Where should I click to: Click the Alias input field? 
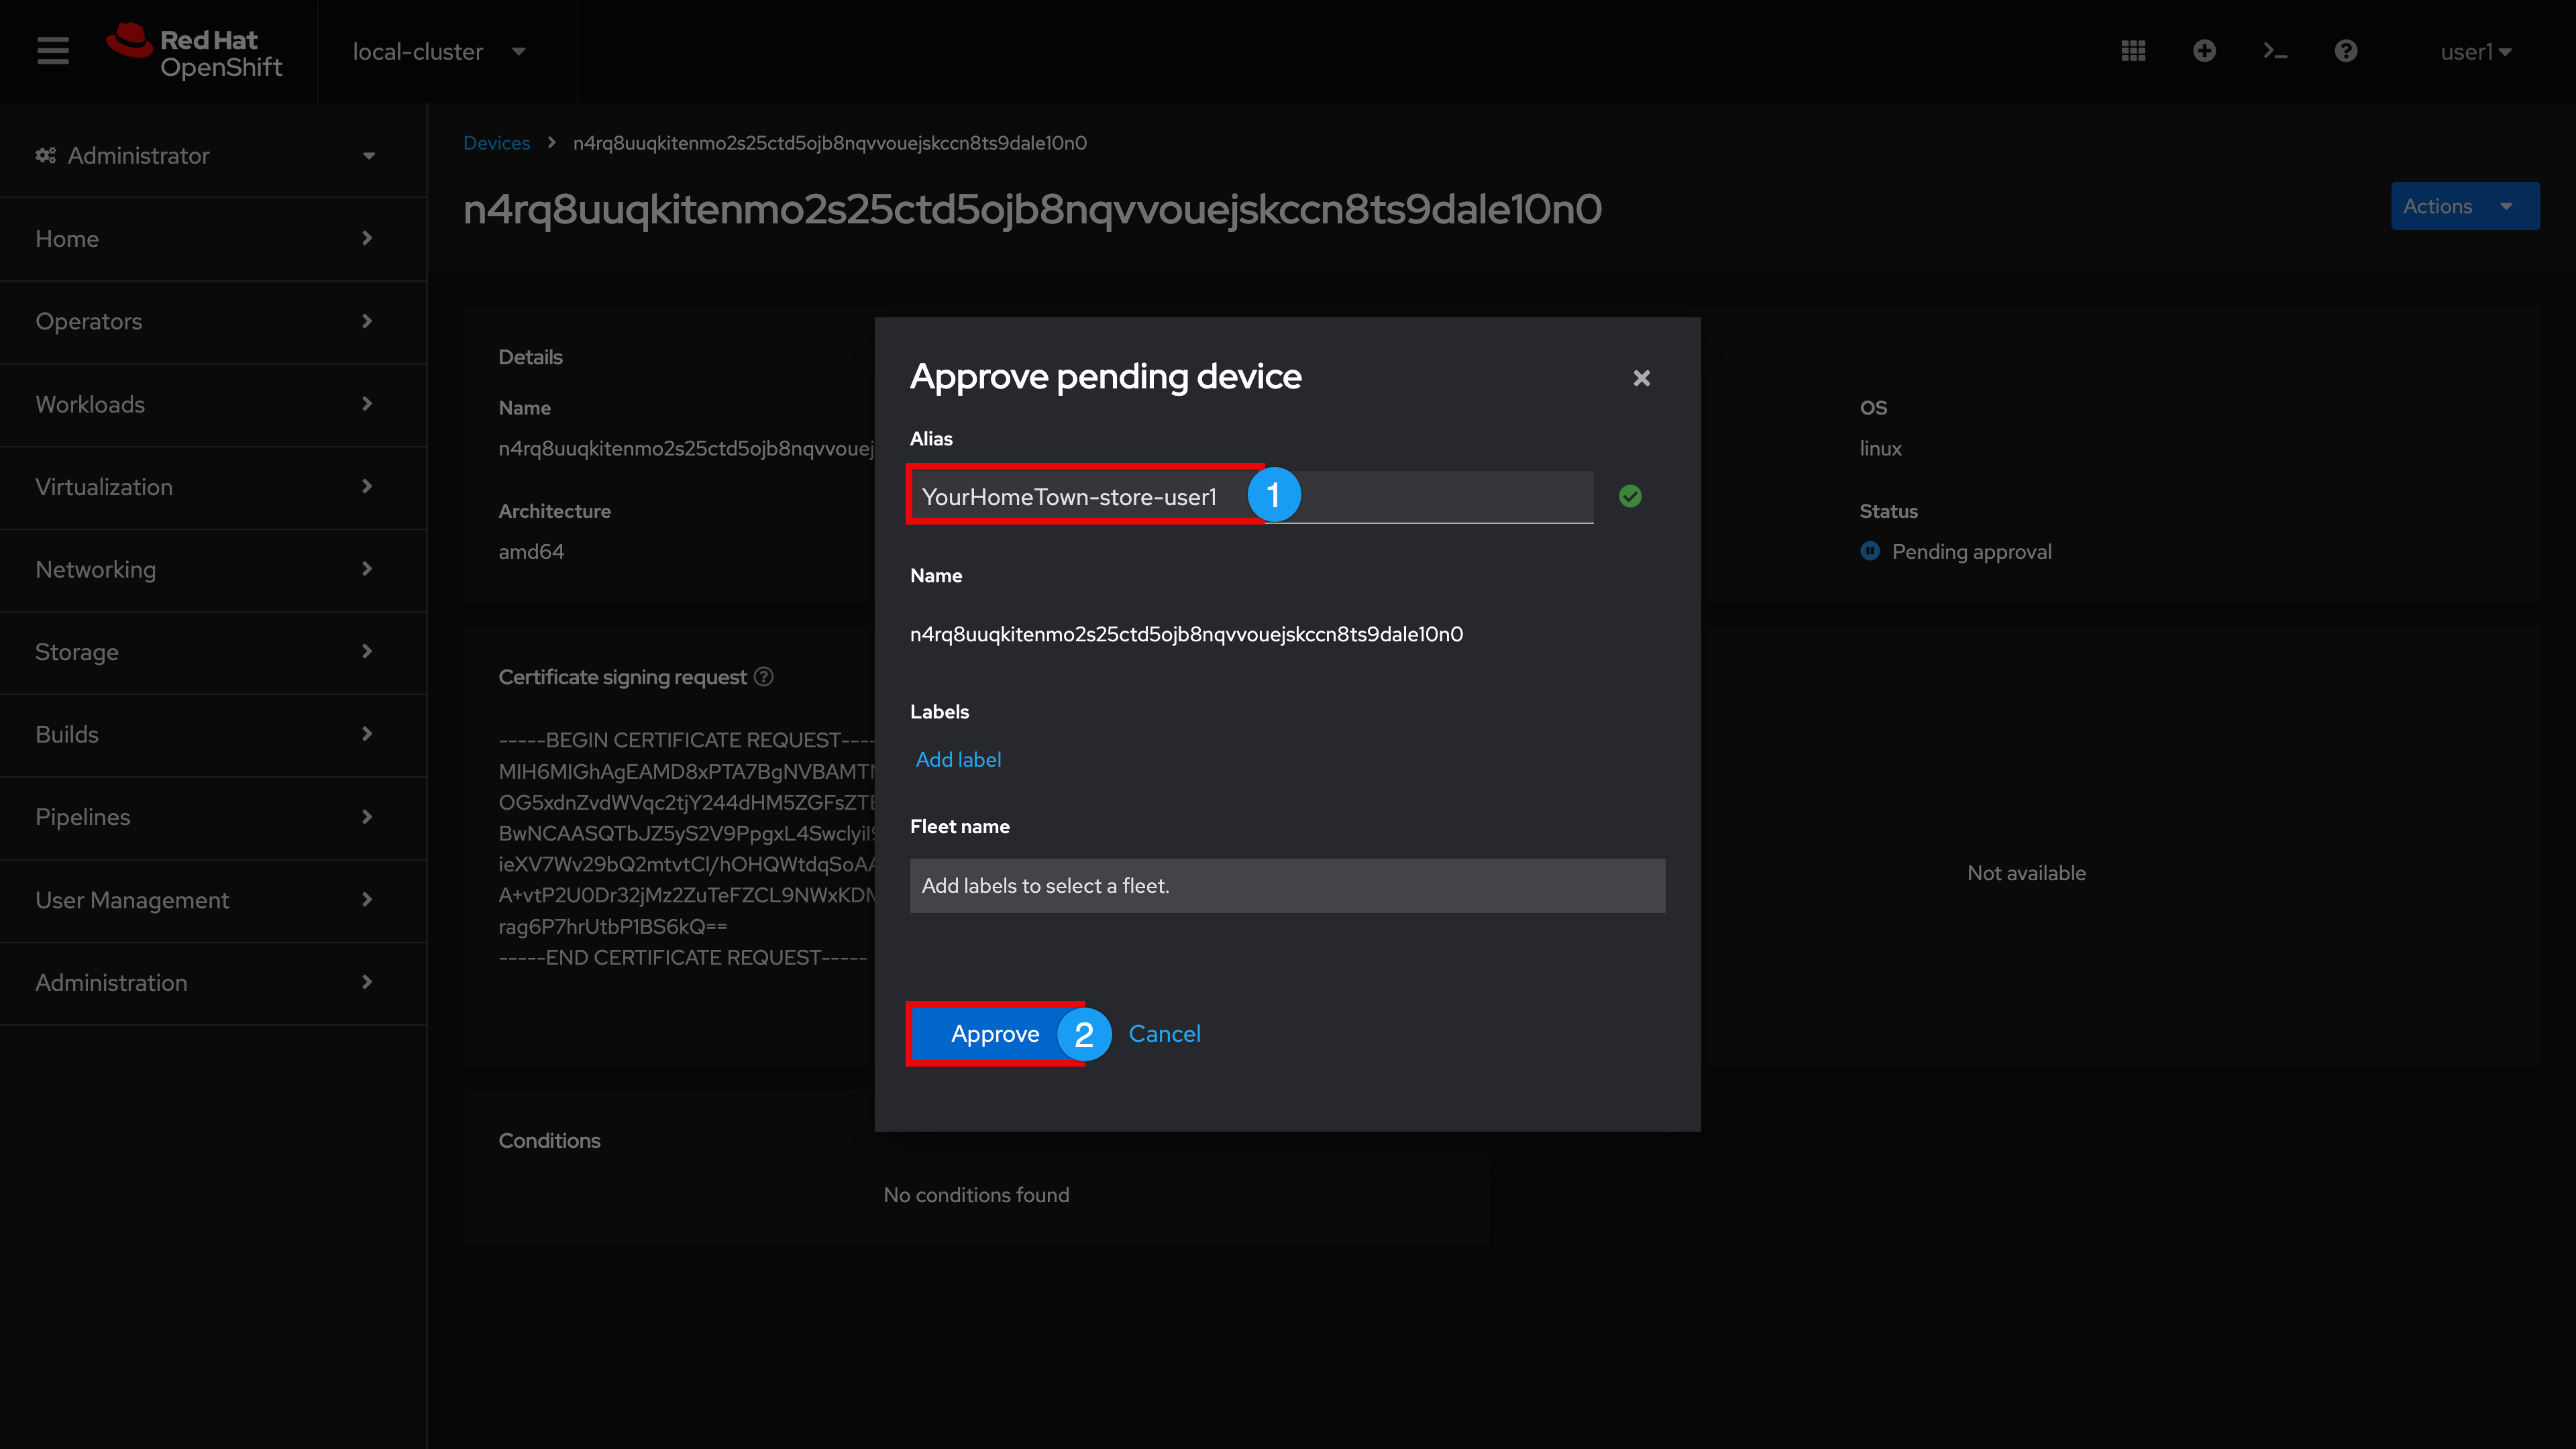click(x=1251, y=496)
